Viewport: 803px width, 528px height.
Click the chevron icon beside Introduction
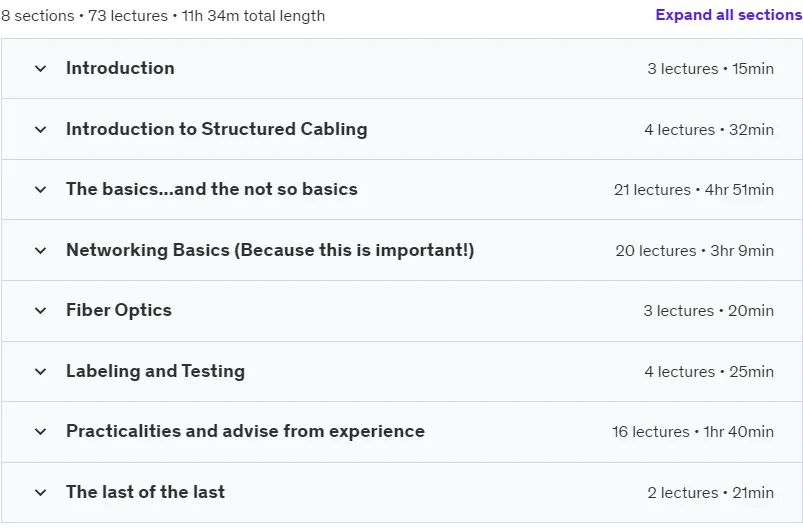[x=40, y=69]
